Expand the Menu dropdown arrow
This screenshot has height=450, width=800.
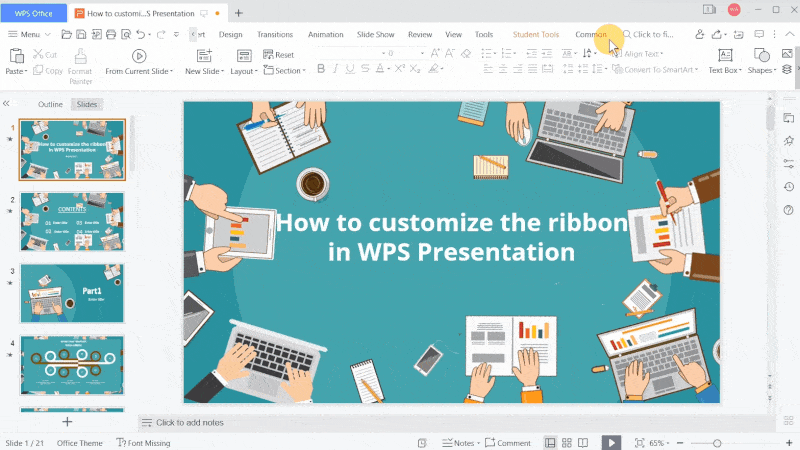coord(47,34)
